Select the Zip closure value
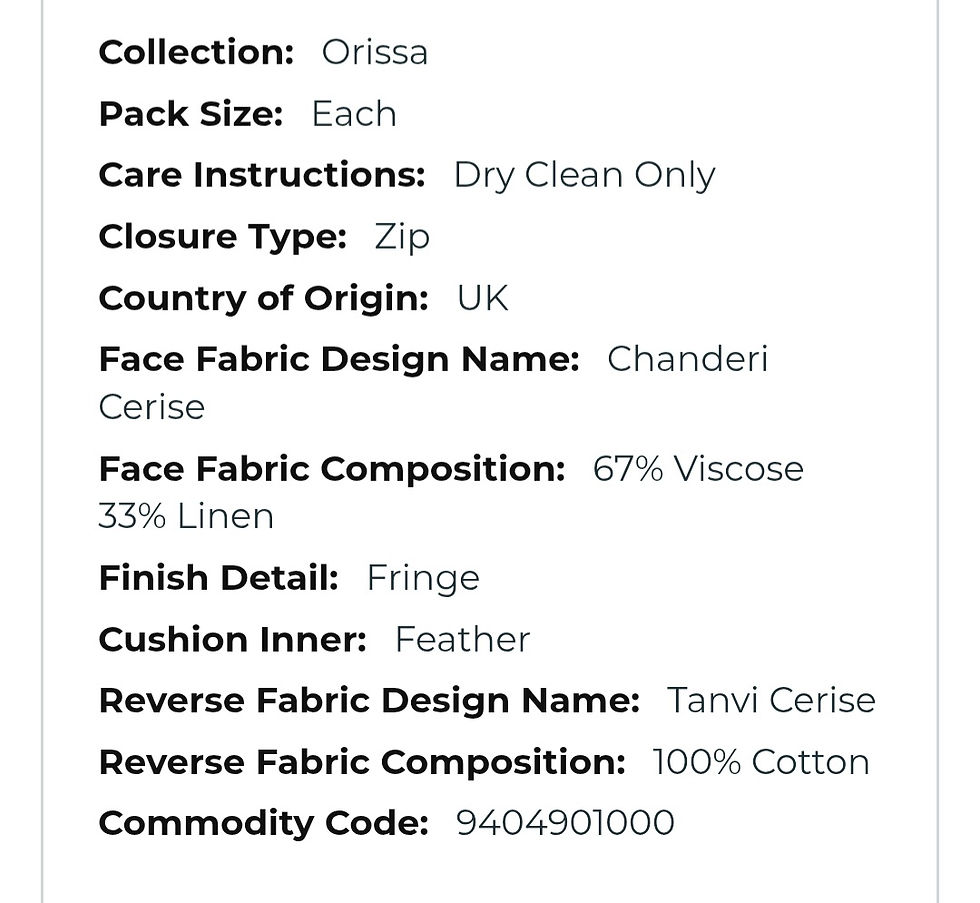The image size is (980, 903). (402, 237)
